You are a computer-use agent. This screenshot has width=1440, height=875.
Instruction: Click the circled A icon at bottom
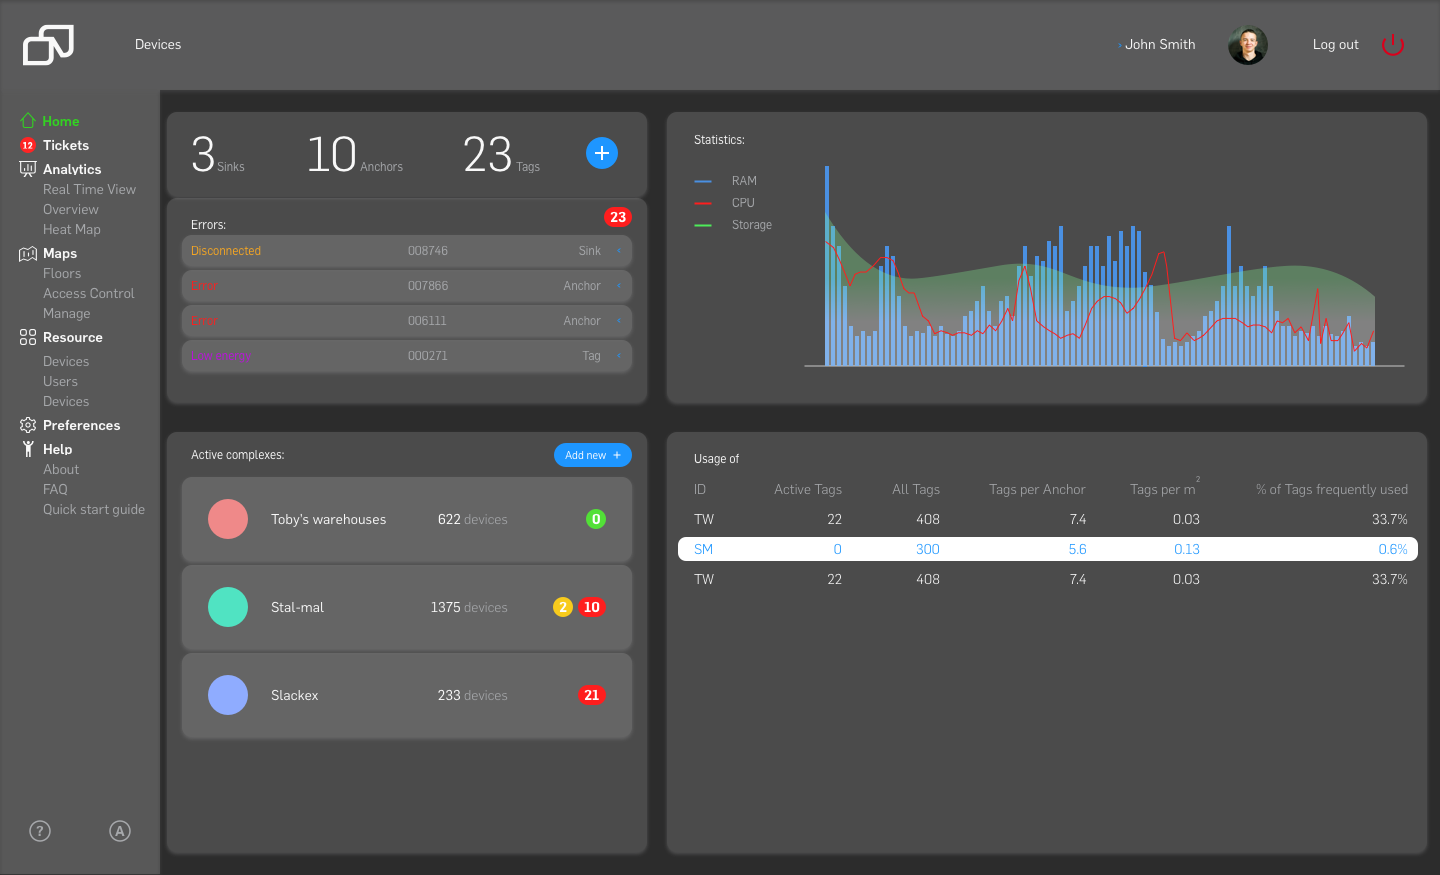pos(120,831)
